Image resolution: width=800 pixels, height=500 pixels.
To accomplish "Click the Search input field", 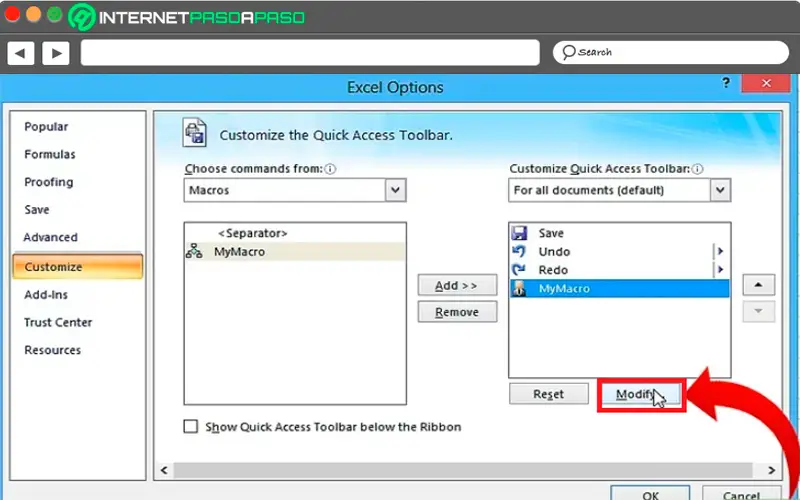I will 671,52.
